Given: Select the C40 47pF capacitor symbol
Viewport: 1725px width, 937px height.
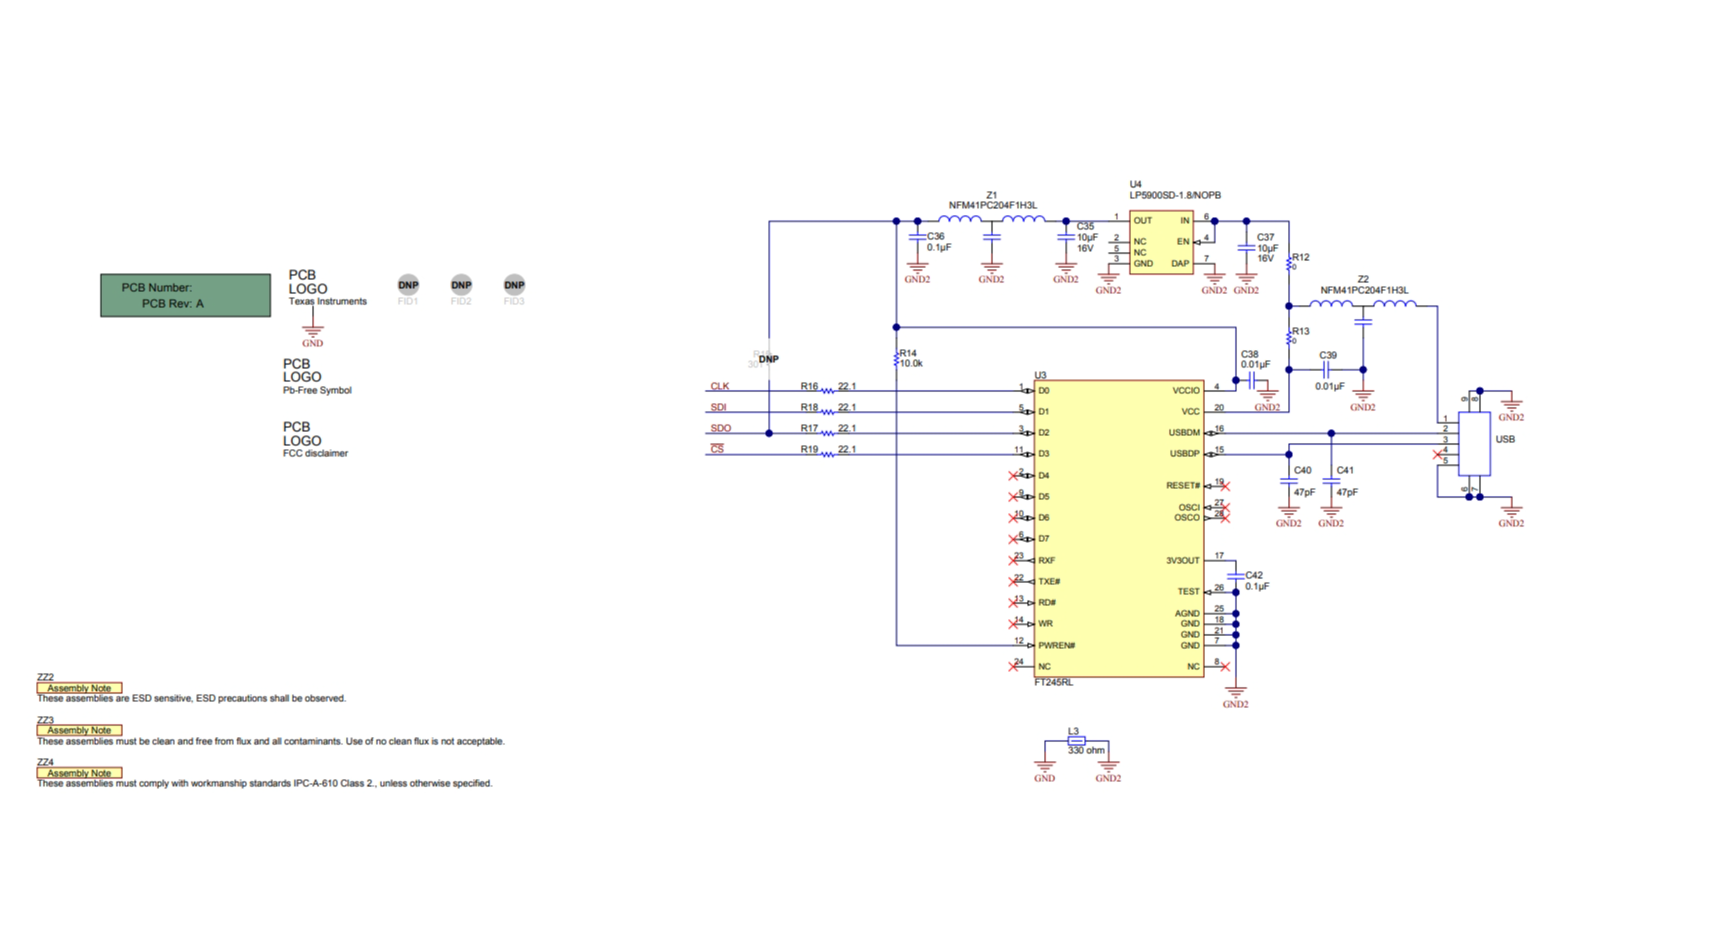Looking at the screenshot, I should pyautogui.click(x=1288, y=481).
